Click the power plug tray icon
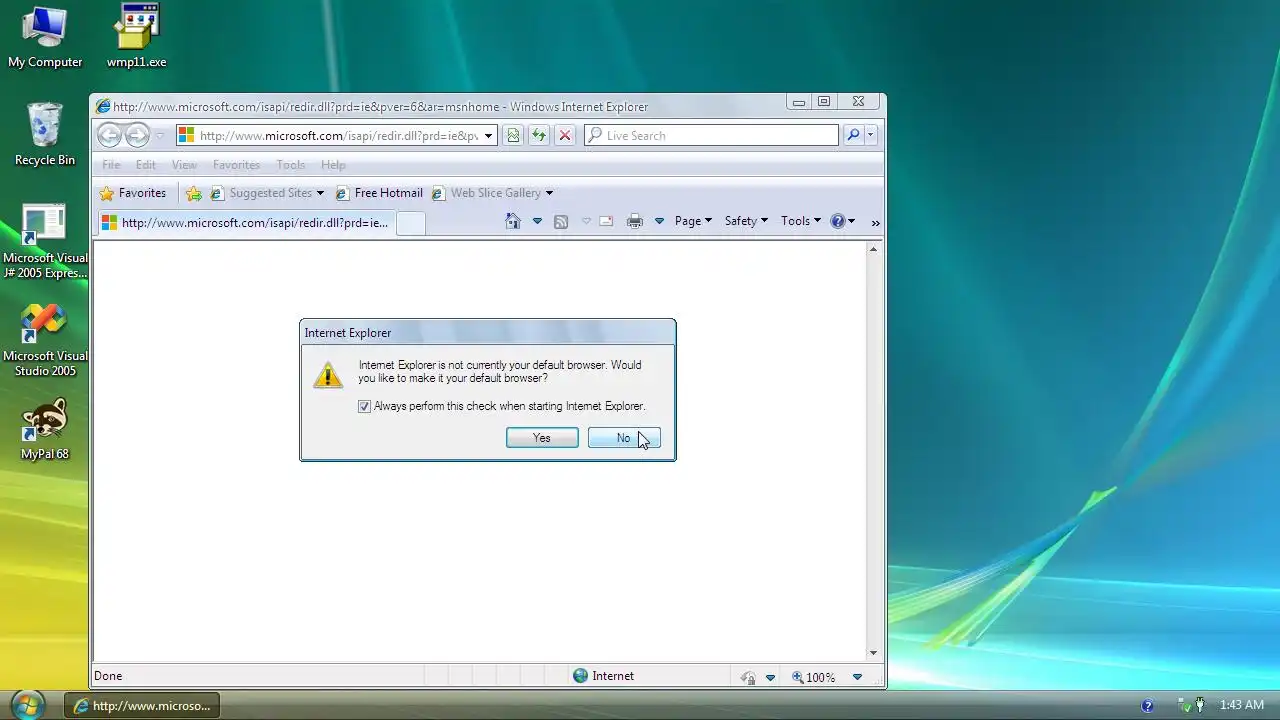 (1200, 706)
